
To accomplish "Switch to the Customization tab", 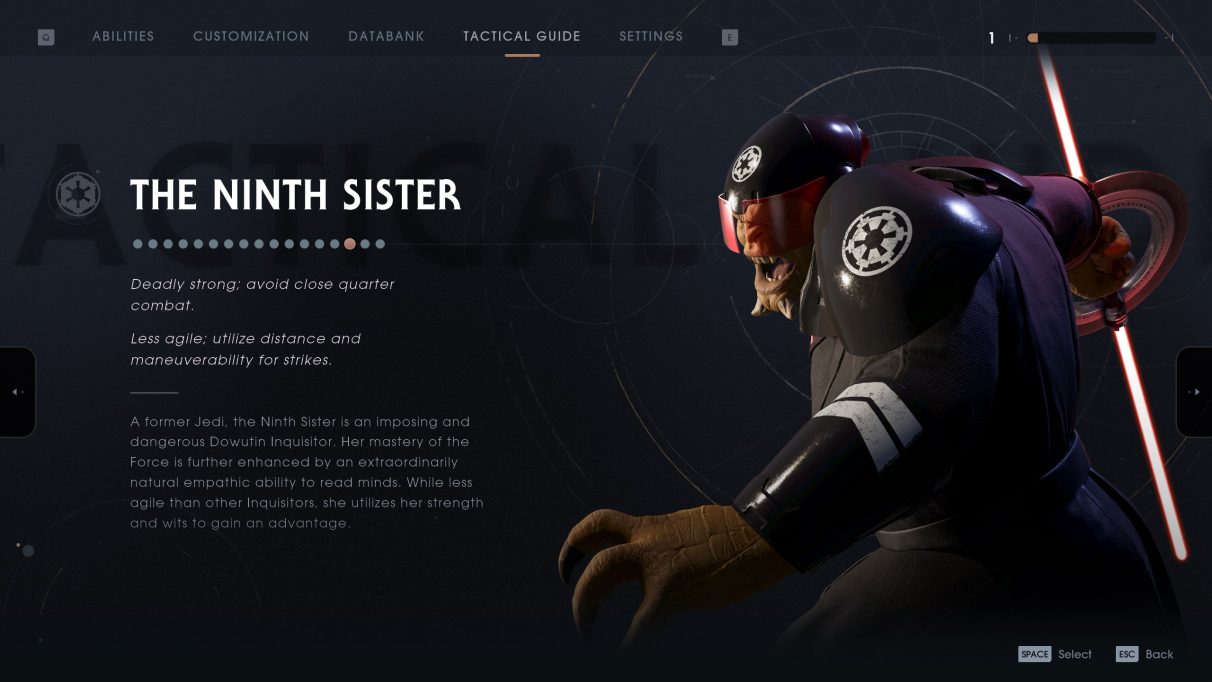I will pyautogui.click(x=251, y=36).
